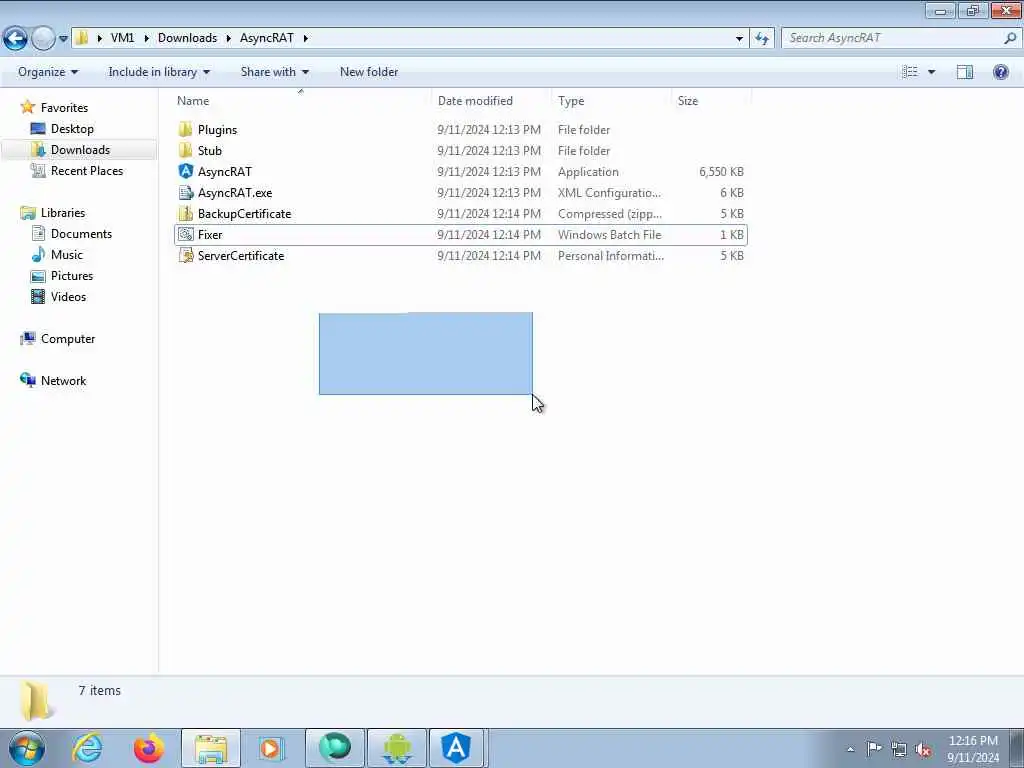The image size is (1024, 768).
Task: Sort by Name column header
Action: (193, 101)
